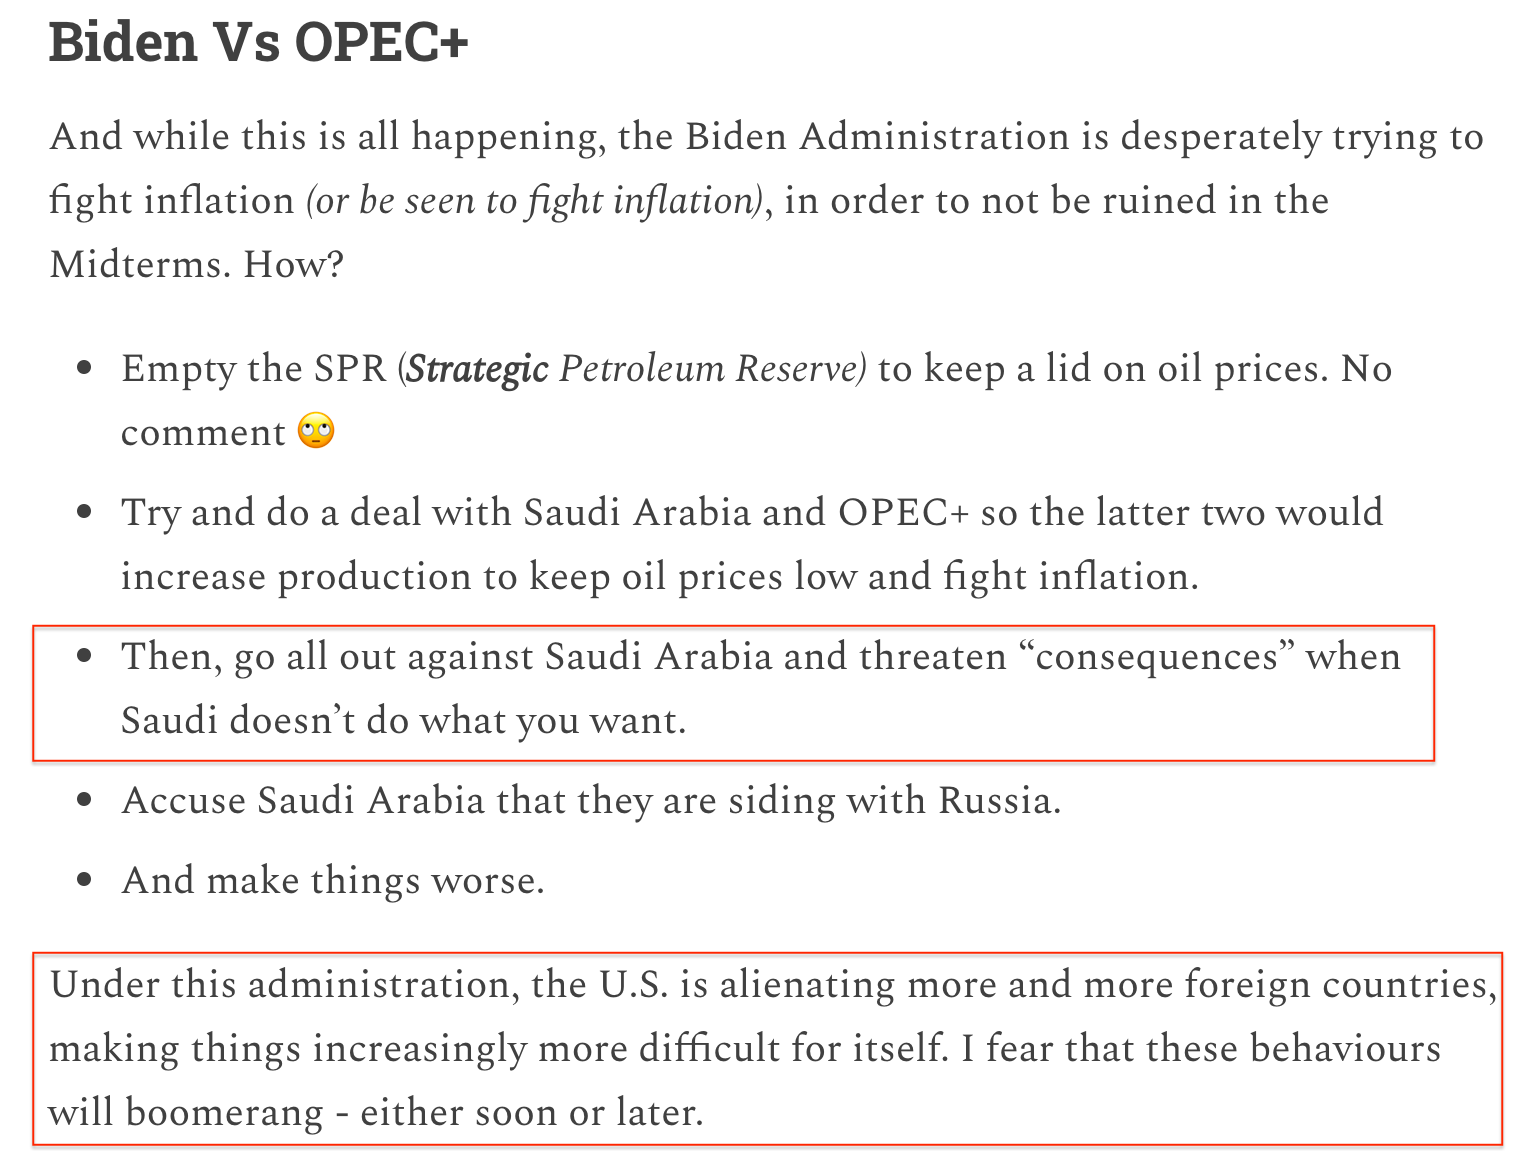Click the bullet before "Then, go all out"
The width and height of the screenshot is (1536, 1160).
85,657
